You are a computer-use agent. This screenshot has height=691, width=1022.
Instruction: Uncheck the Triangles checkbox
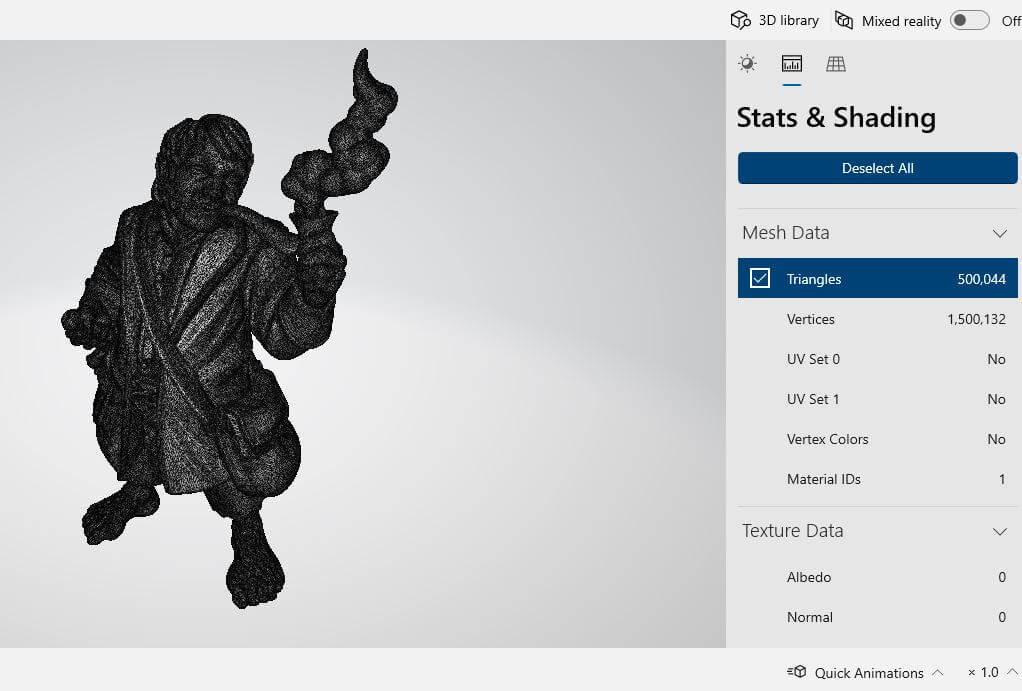(760, 279)
